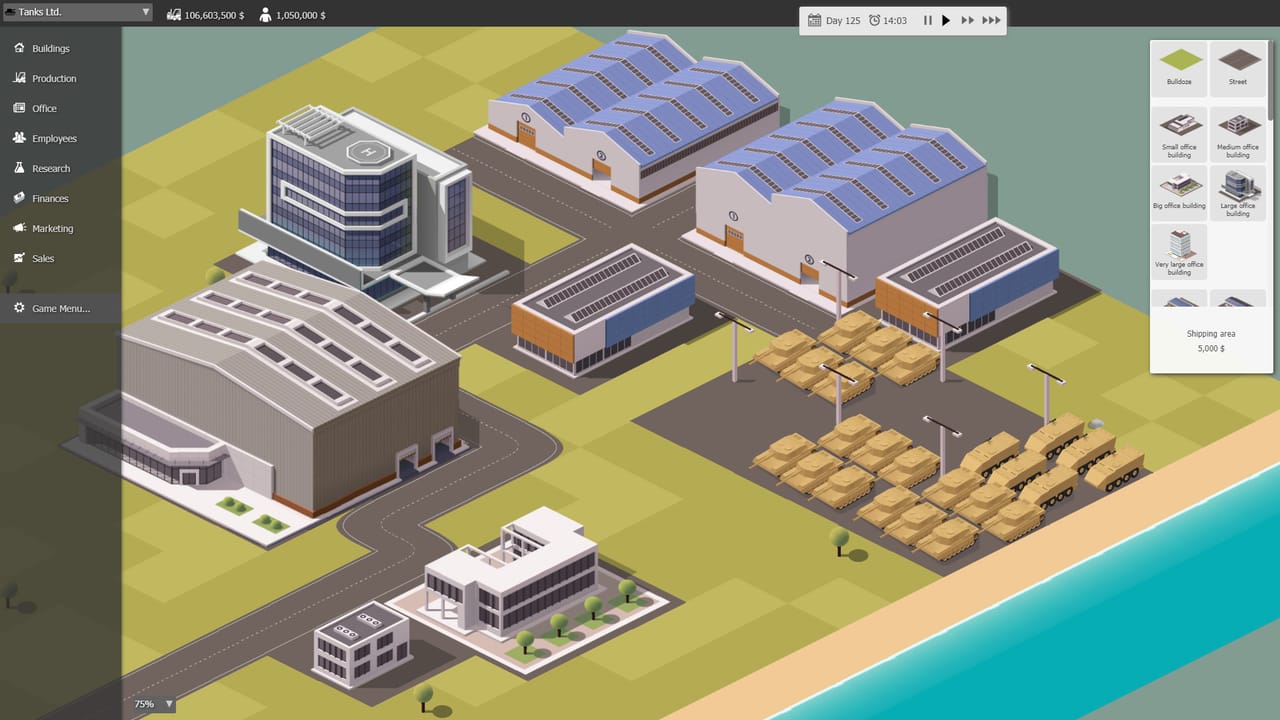Select the Bulldoze tool

point(1179,68)
